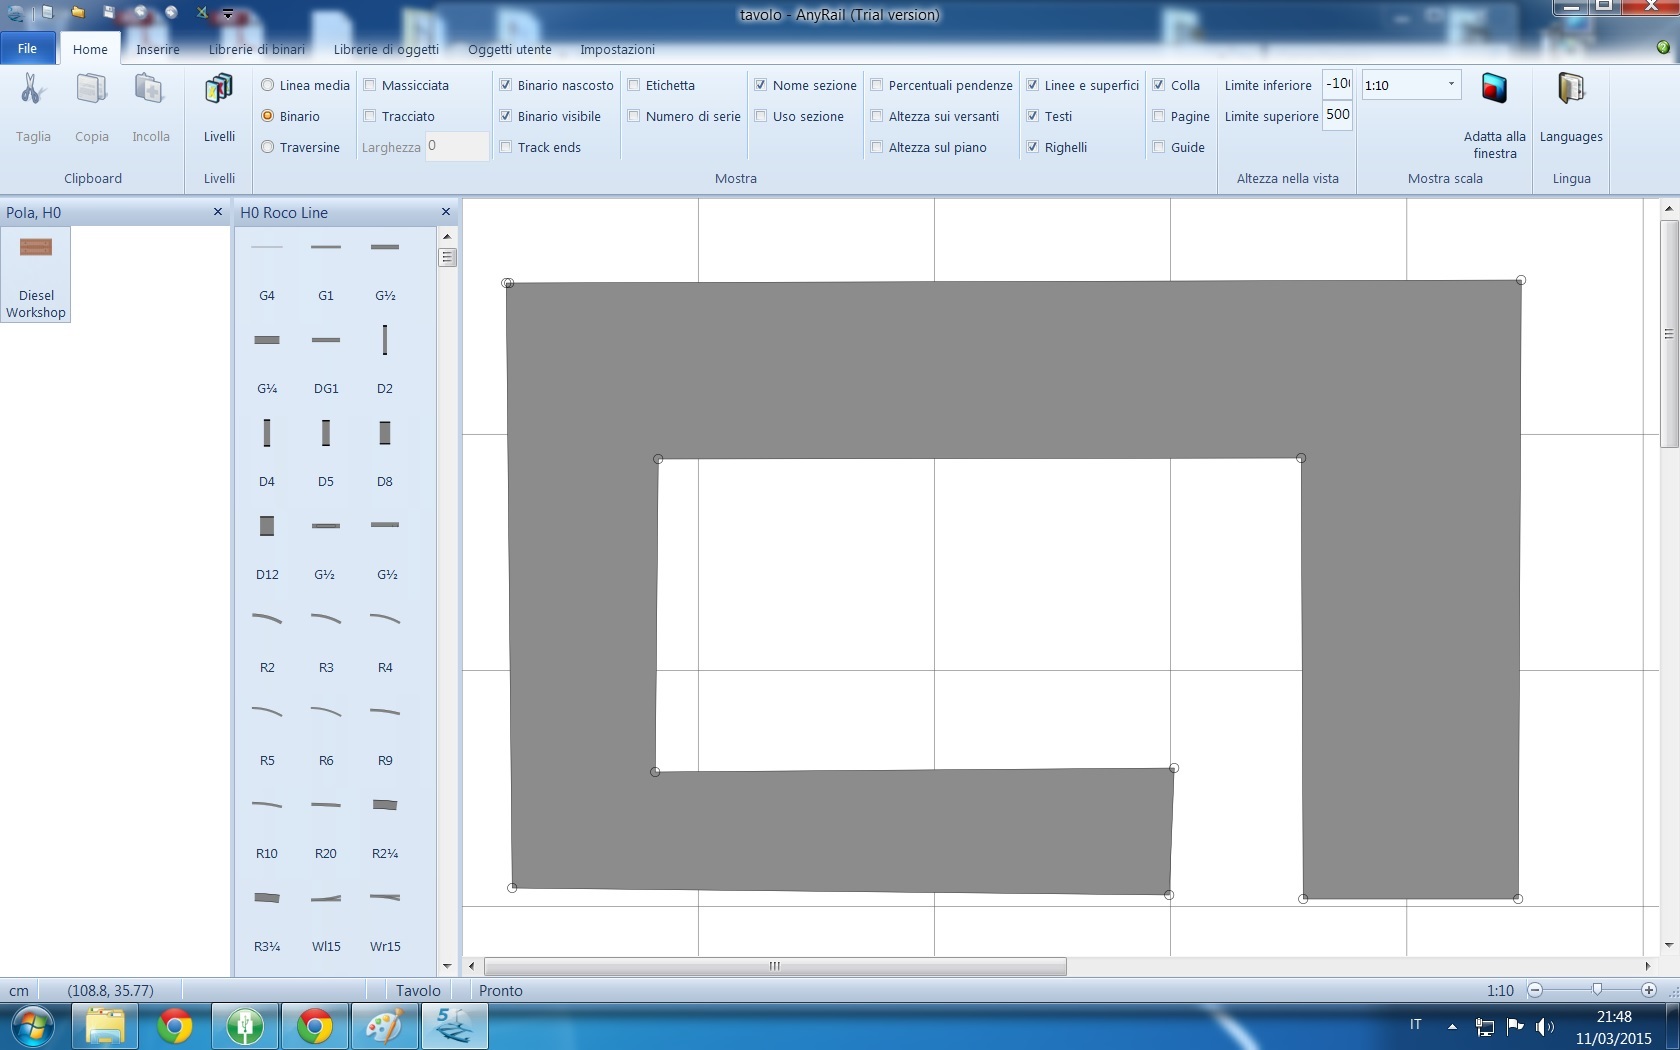Enable the Etichetta checkbox
Image resolution: width=1680 pixels, height=1050 pixels.
[634, 85]
